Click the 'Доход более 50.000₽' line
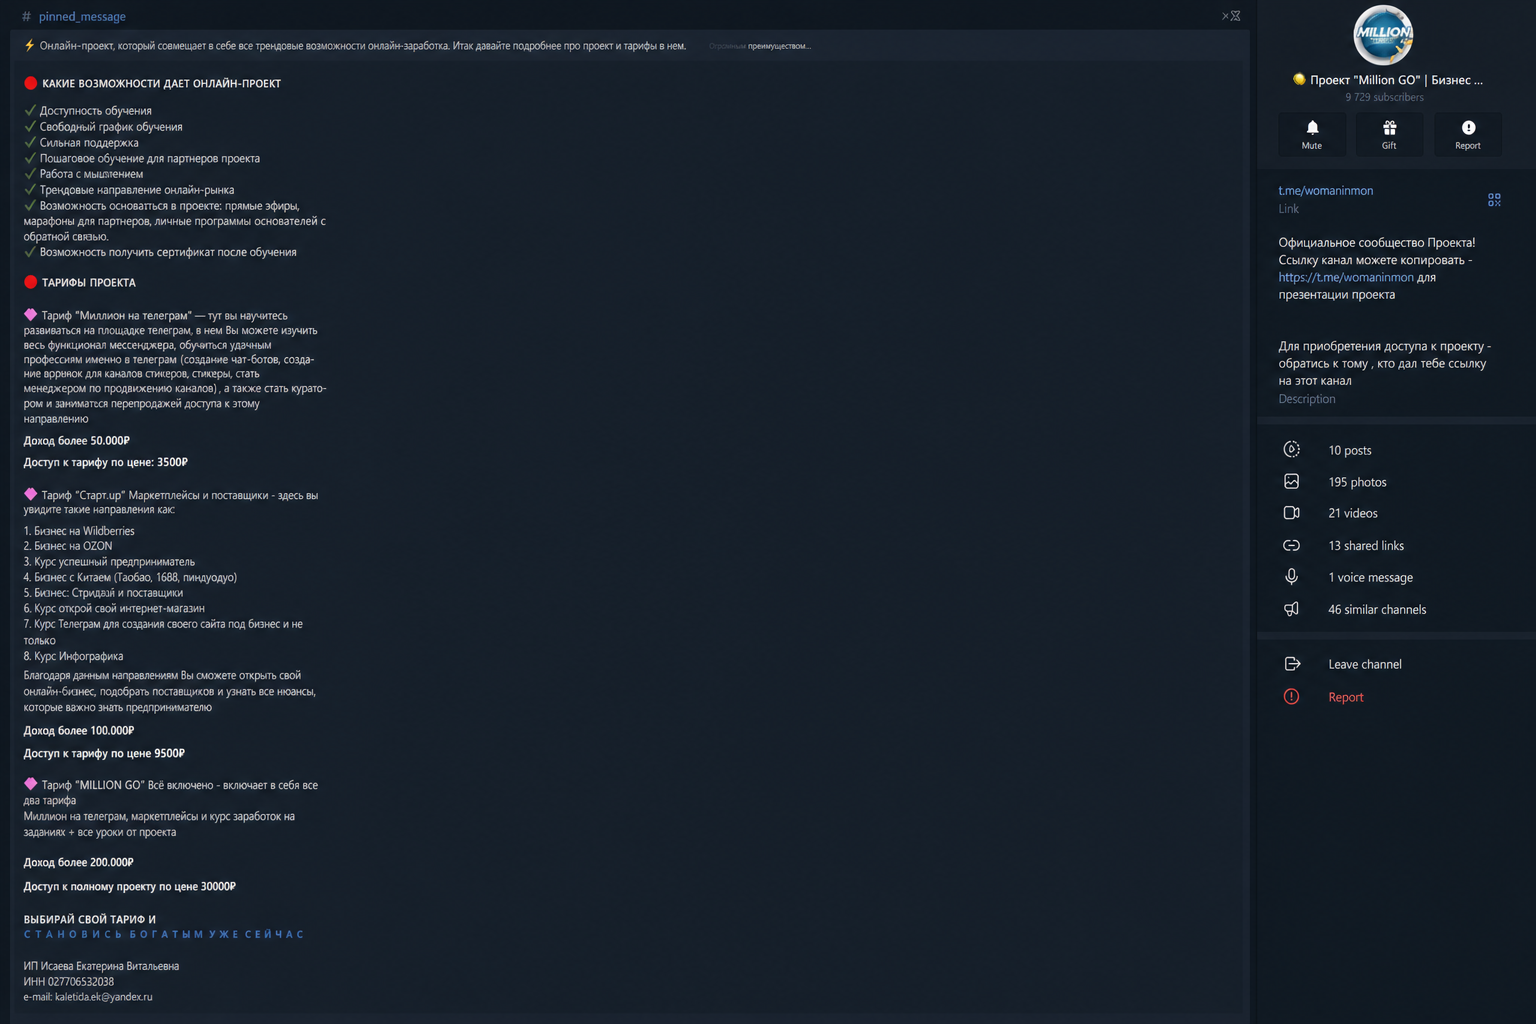Image resolution: width=1536 pixels, height=1024 pixels. point(77,440)
